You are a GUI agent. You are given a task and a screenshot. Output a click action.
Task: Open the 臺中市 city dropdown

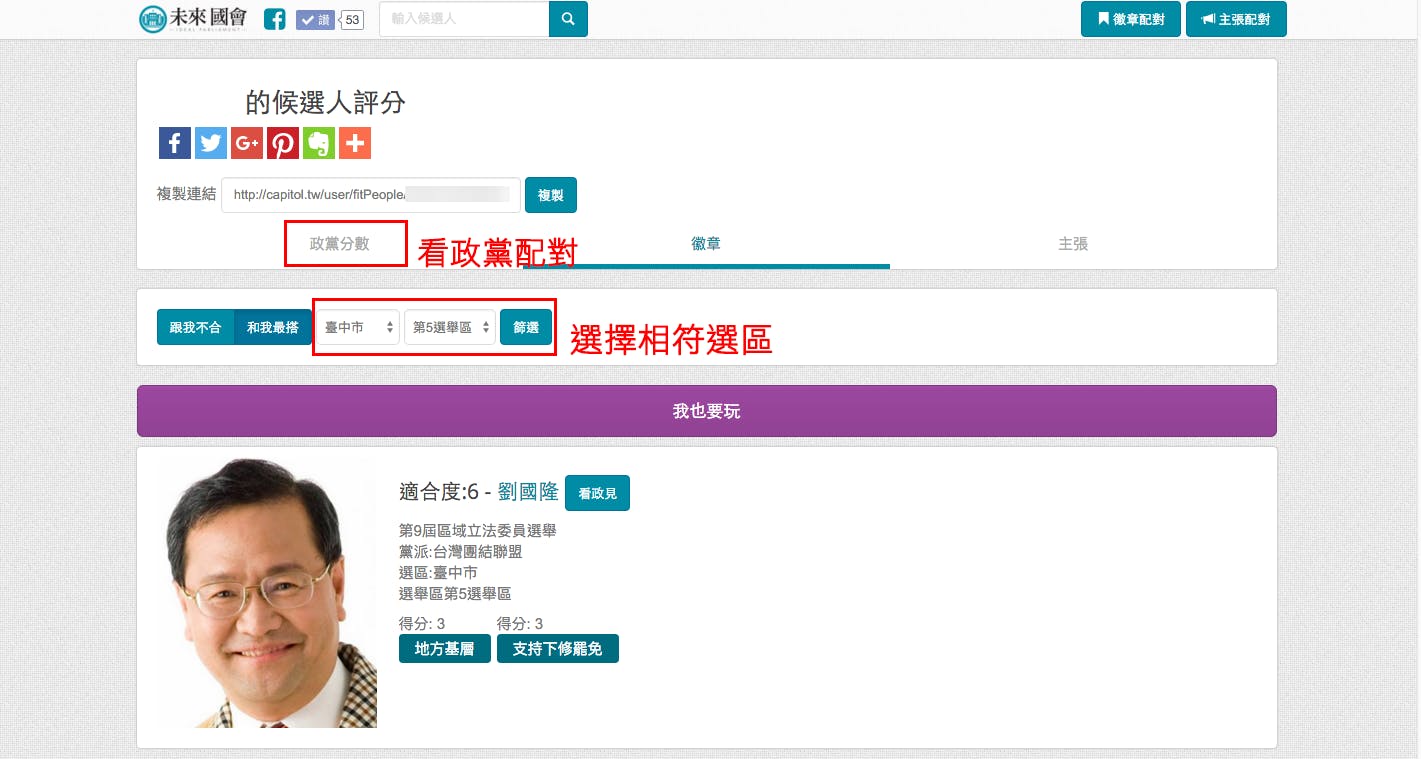tap(357, 326)
